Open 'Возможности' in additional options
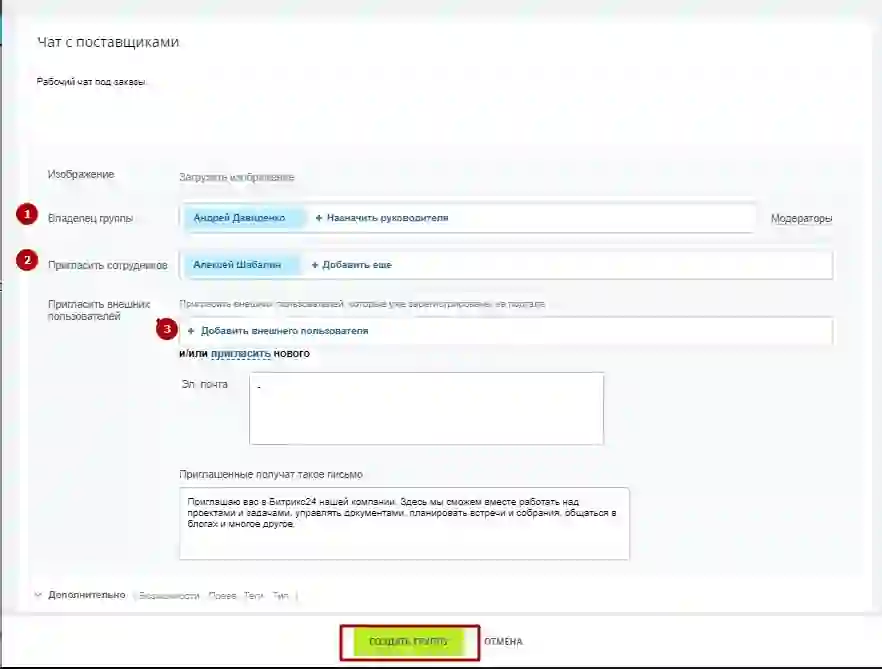882x669 pixels. pyautogui.click(x=168, y=596)
